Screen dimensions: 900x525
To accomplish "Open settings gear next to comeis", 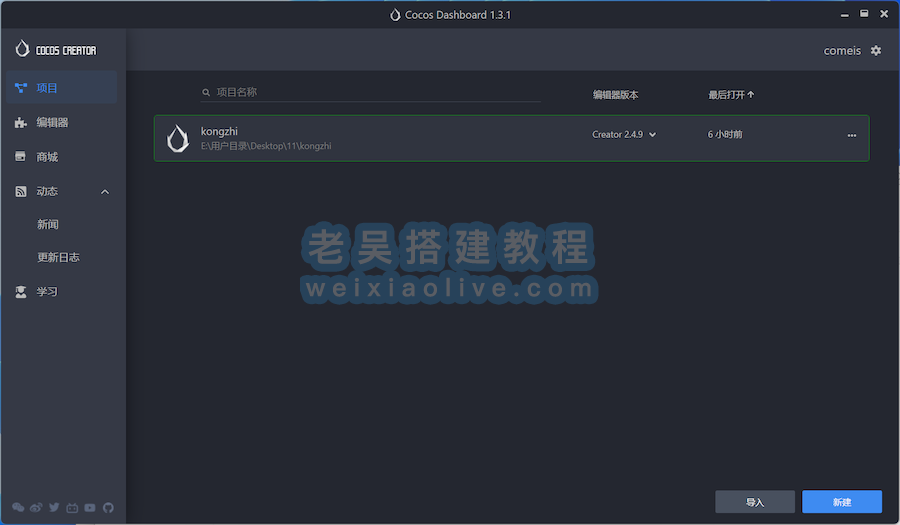I will (x=876, y=51).
